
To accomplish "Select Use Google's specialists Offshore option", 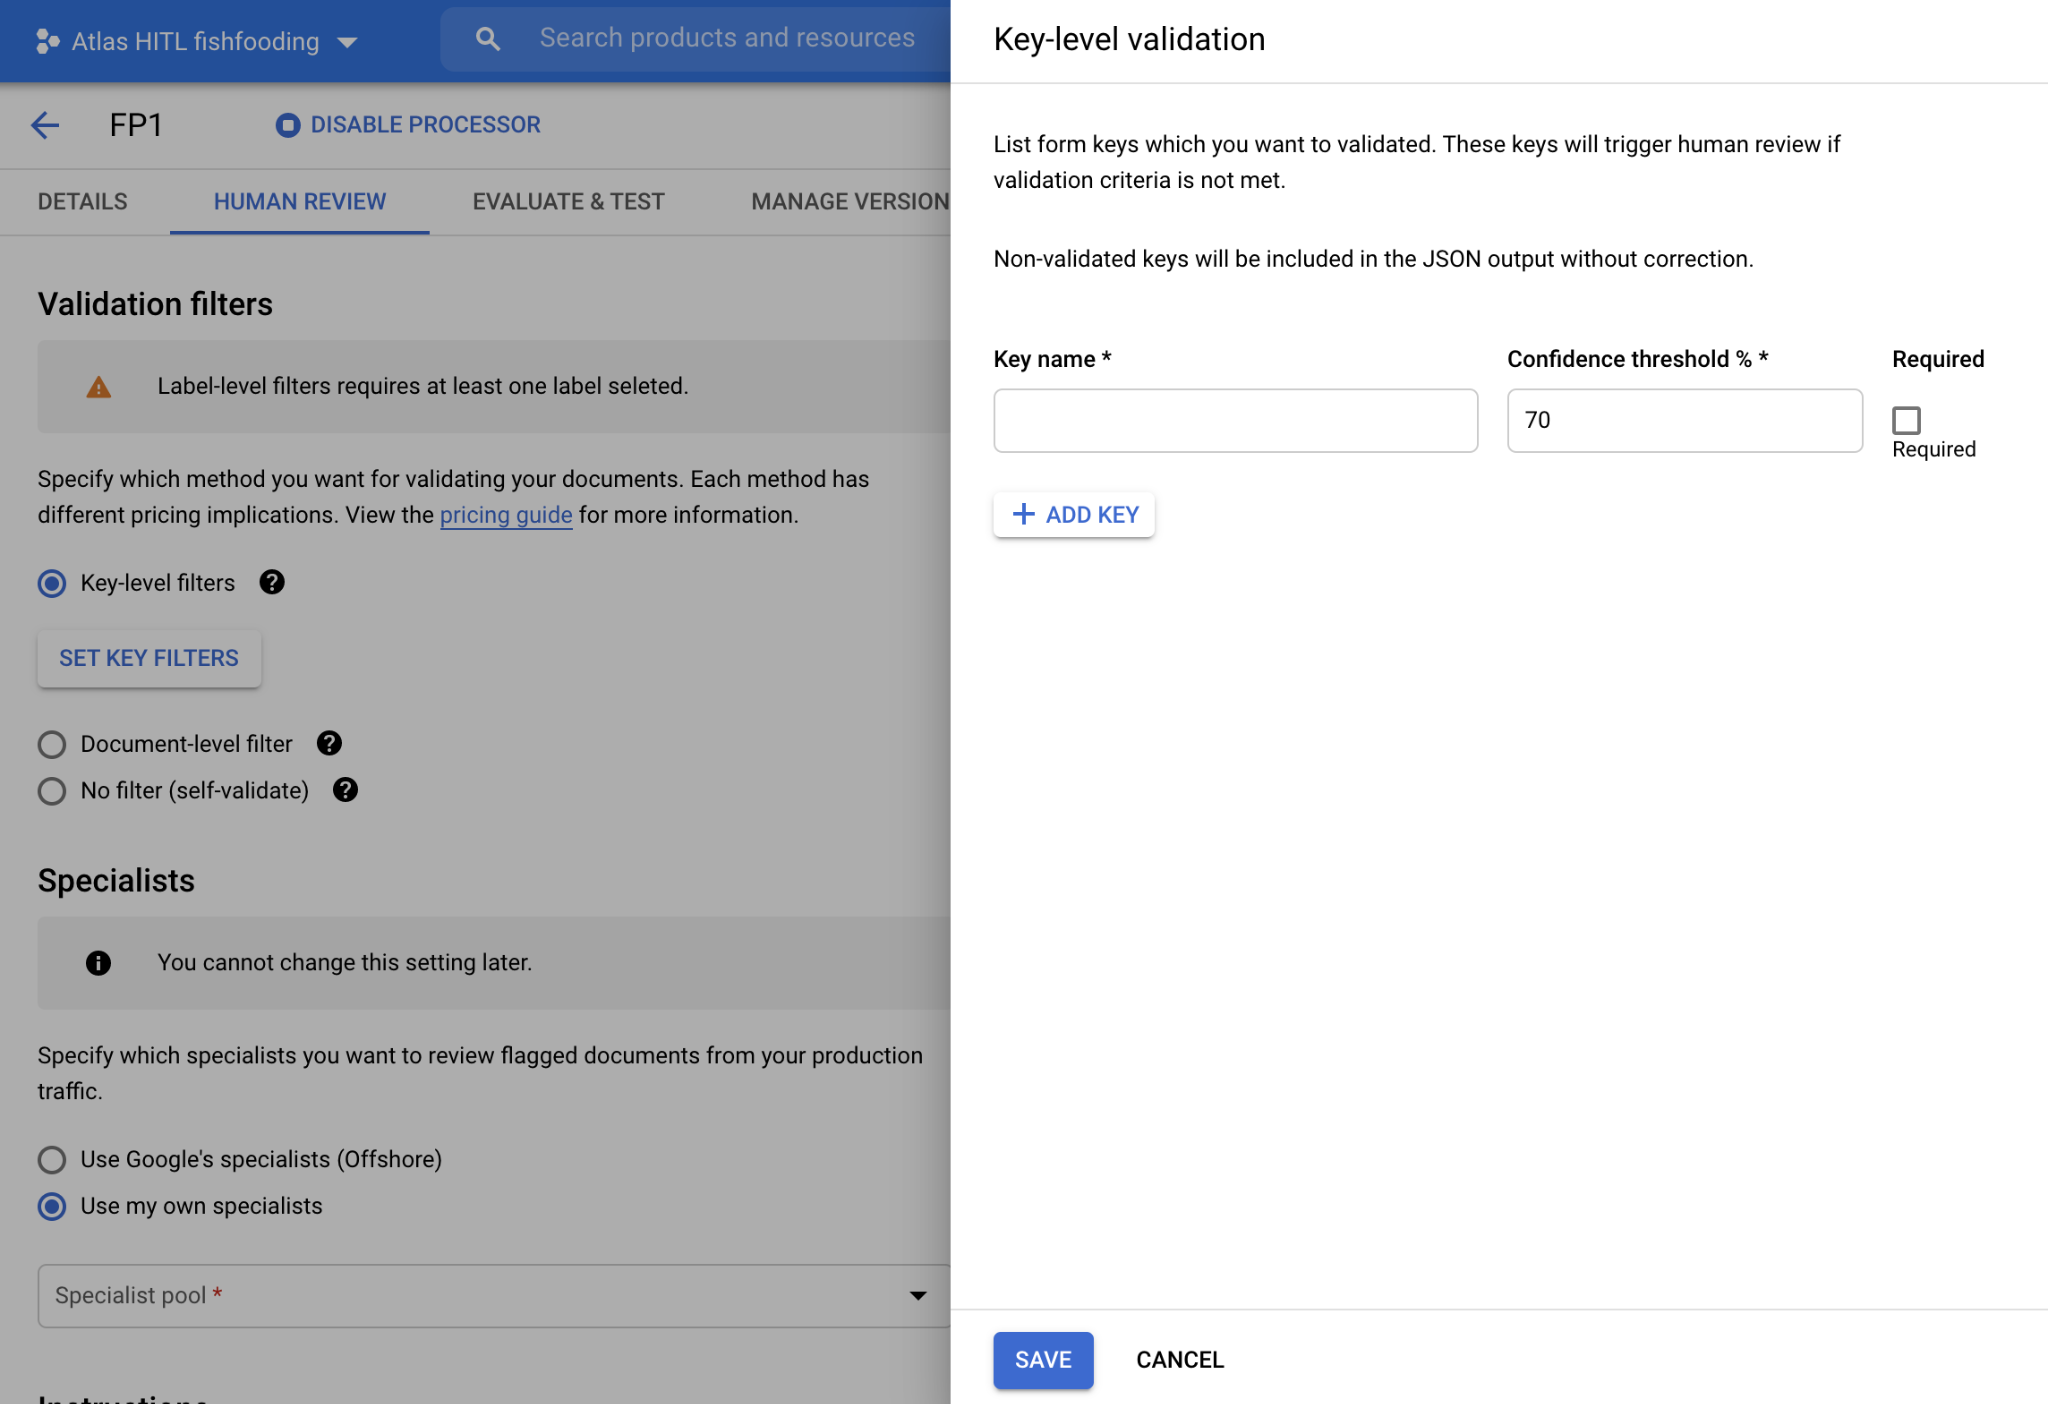I will point(51,1158).
